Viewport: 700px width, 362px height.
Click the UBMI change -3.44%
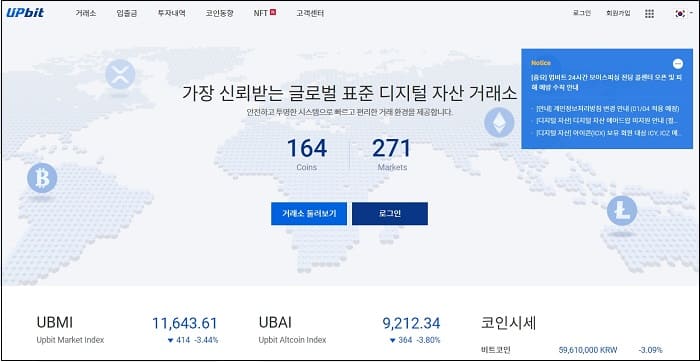click(205, 340)
